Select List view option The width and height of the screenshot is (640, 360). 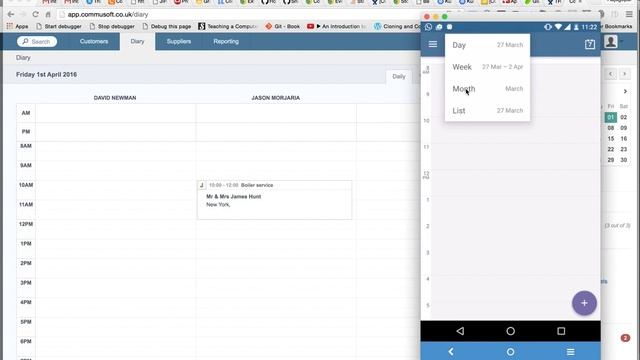[487, 111]
